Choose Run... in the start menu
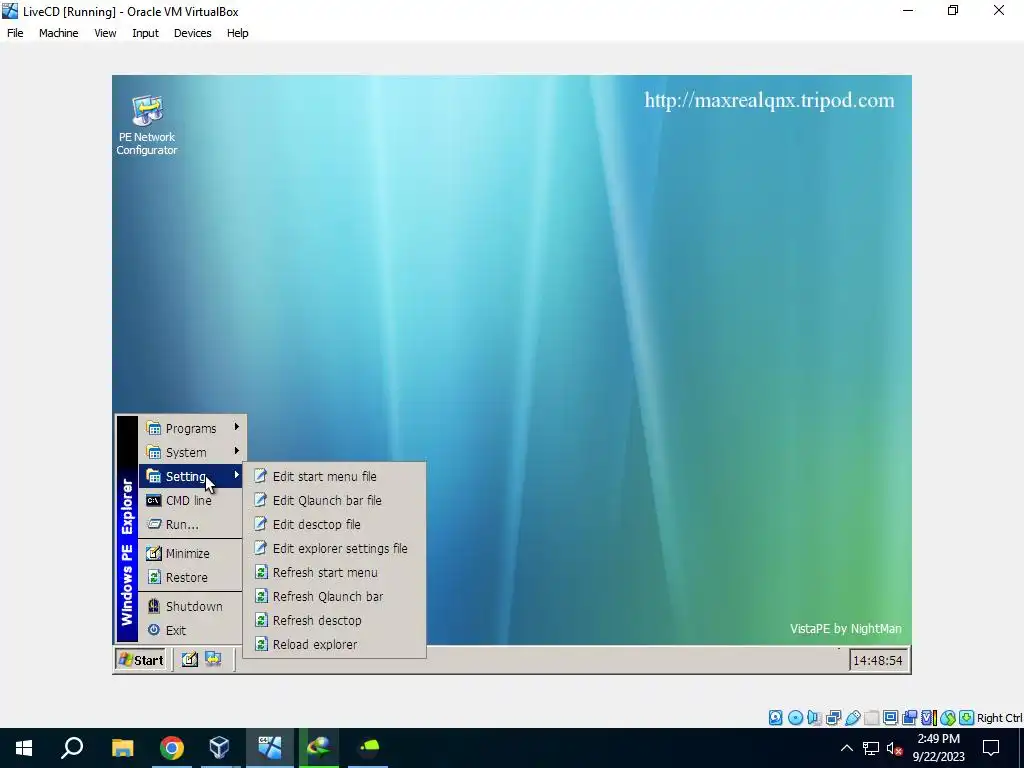This screenshot has width=1024, height=768. tap(192, 524)
